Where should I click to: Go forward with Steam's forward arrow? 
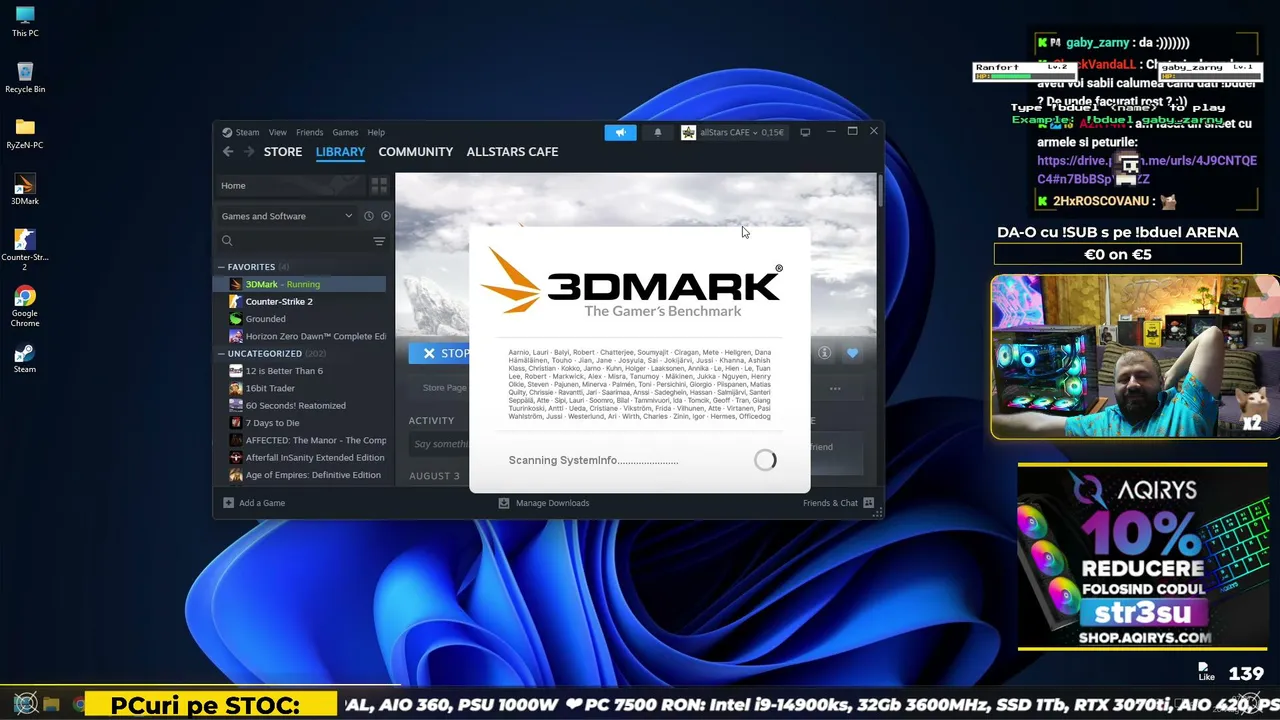[x=248, y=152]
